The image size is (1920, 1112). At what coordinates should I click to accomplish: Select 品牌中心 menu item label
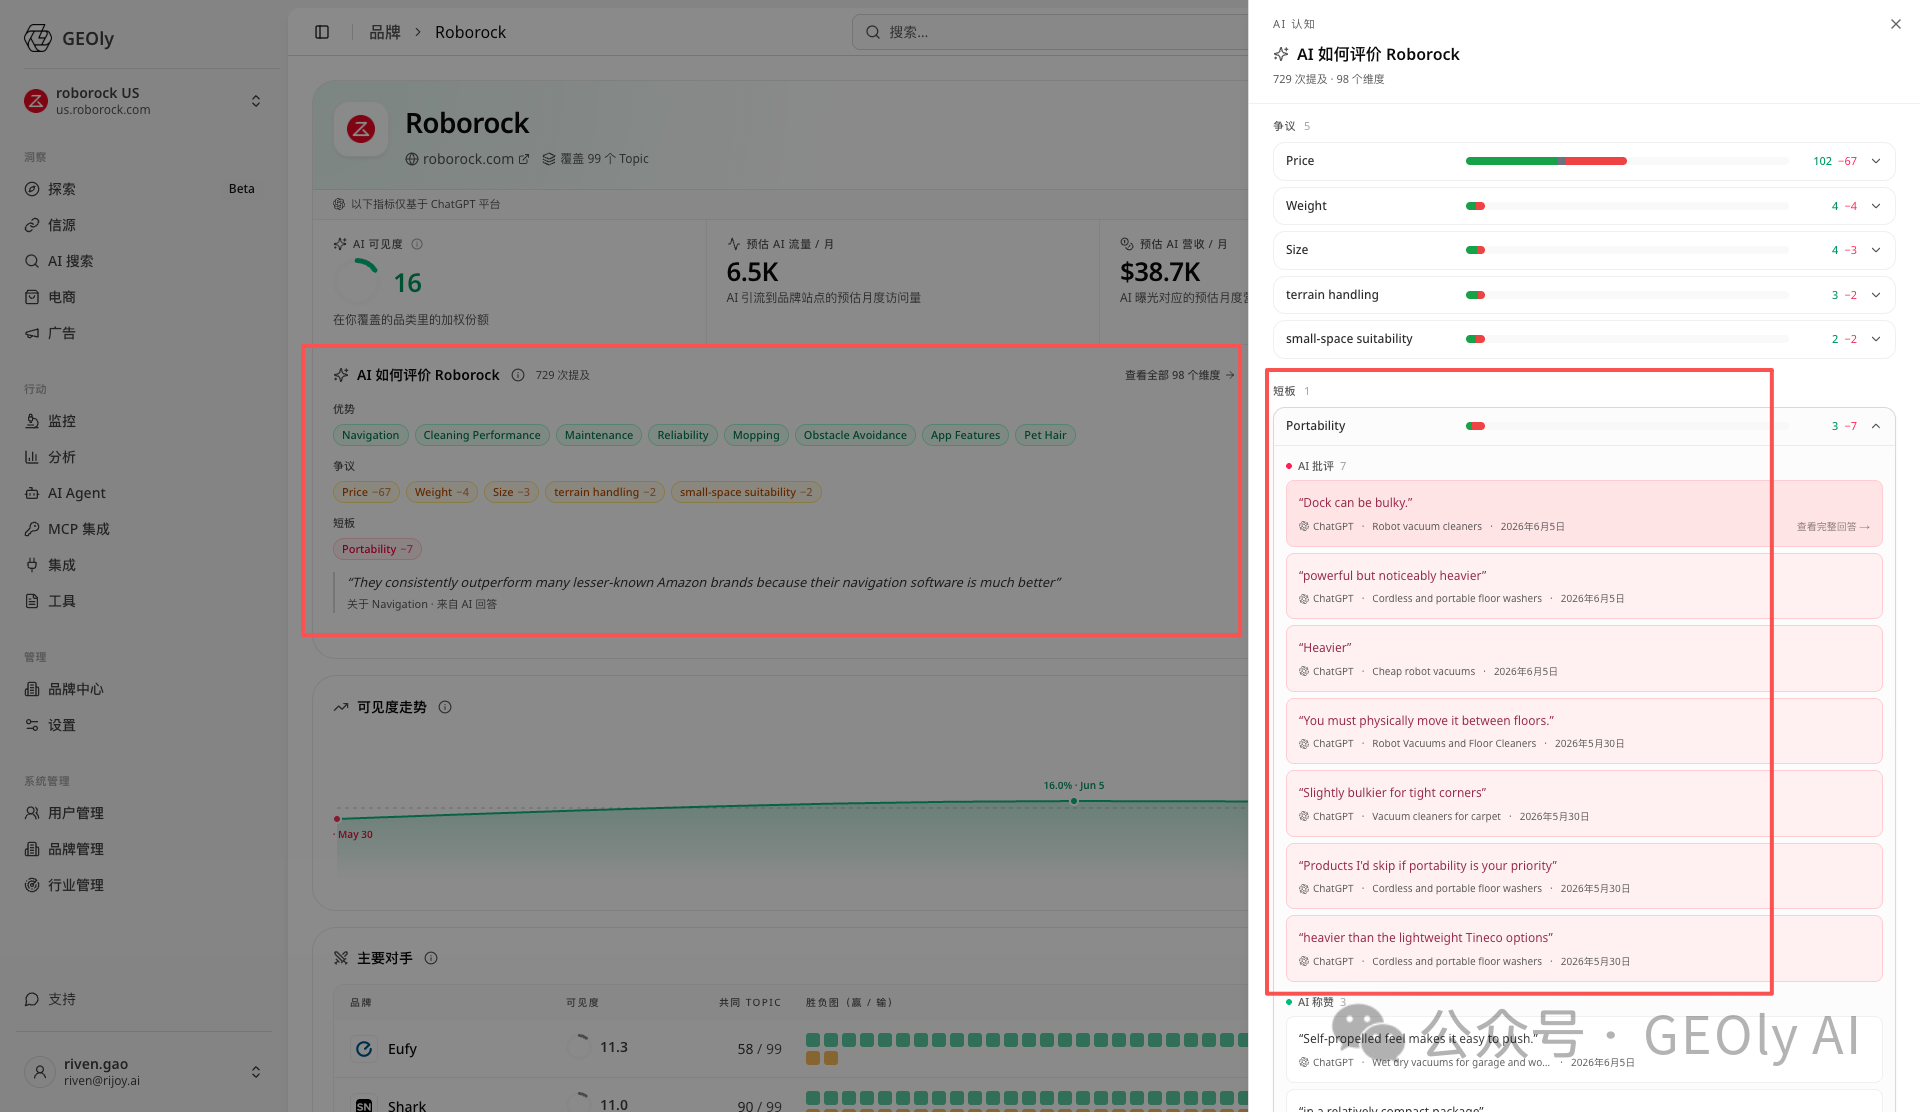coord(76,689)
